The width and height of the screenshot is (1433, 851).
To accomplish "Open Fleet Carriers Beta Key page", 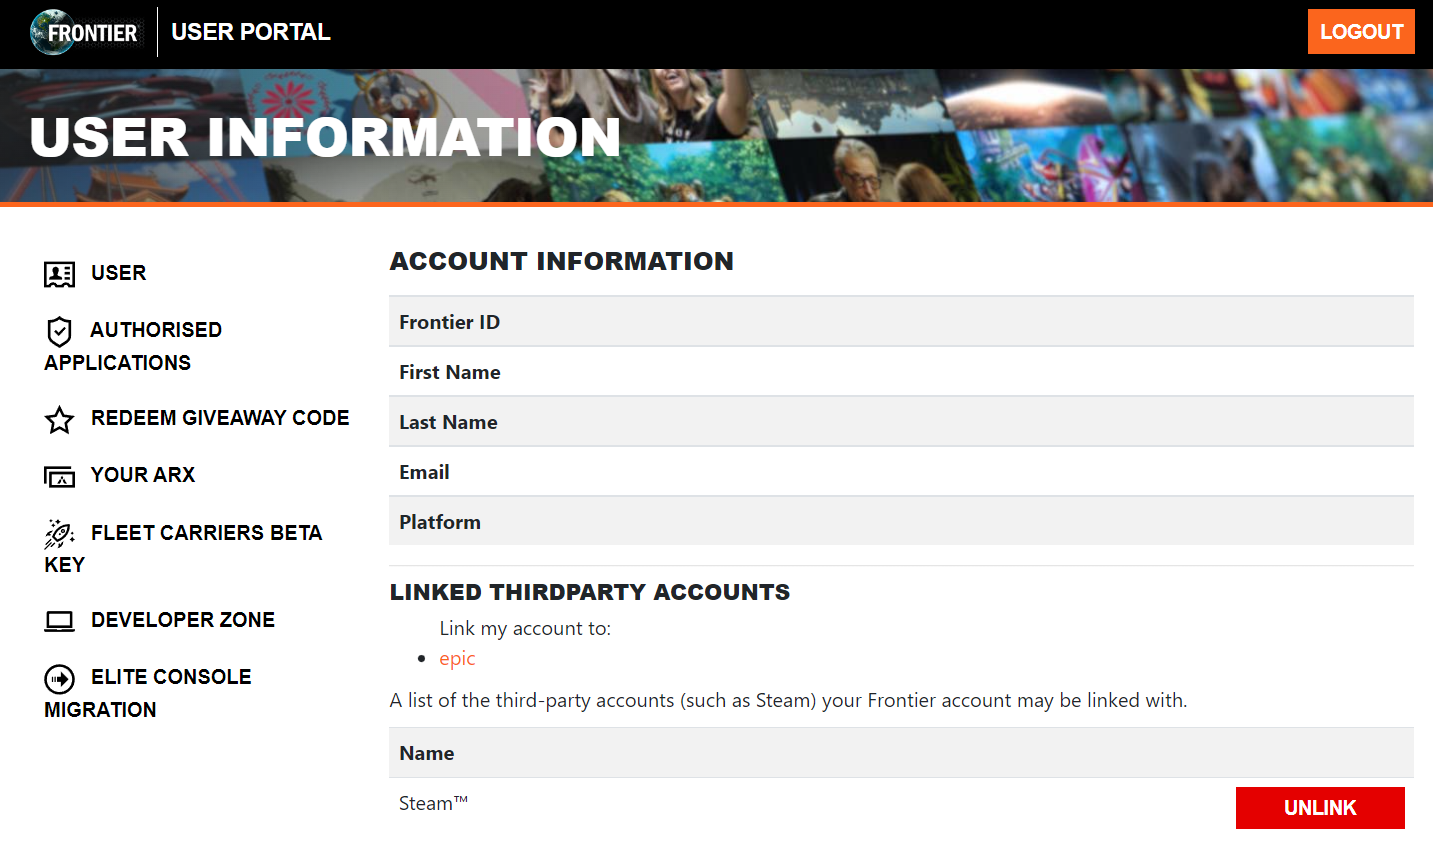I will tap(206, 533).
